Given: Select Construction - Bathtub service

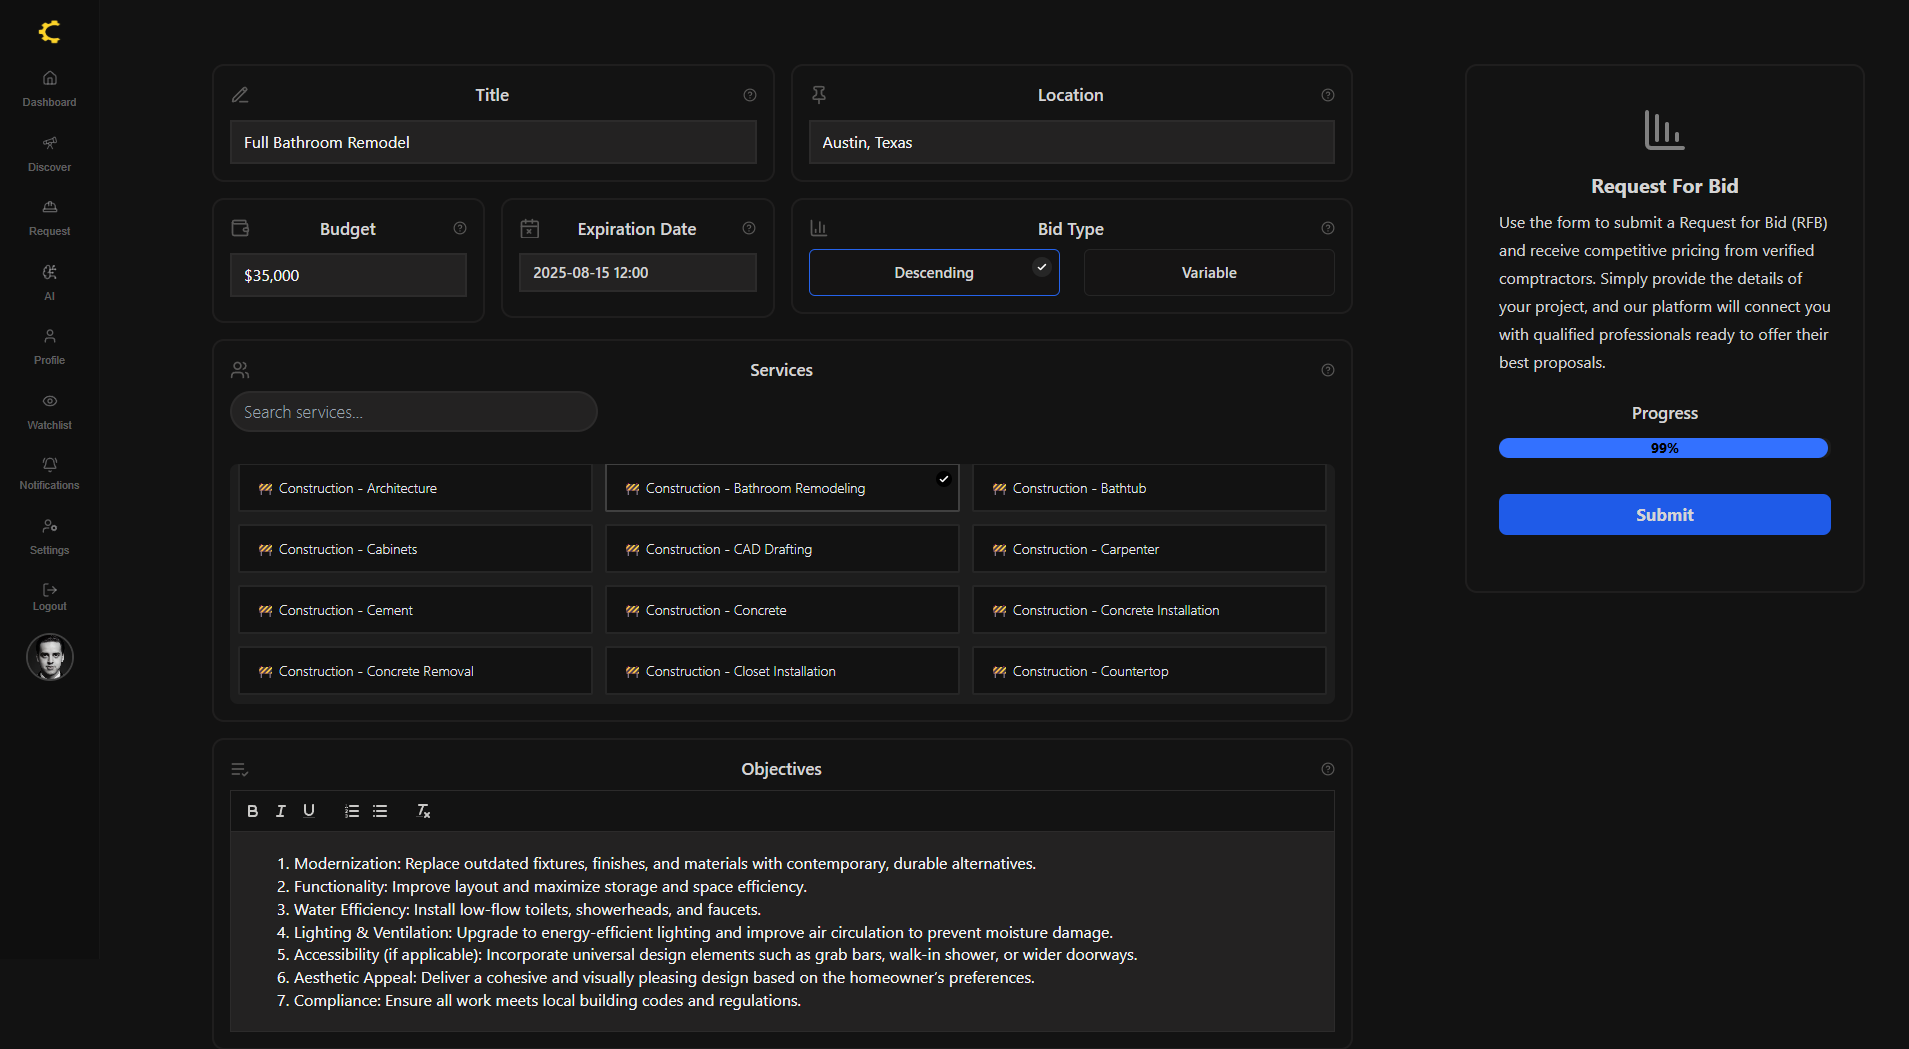Looking at the screenshot, I should (x=1149, y=488).
